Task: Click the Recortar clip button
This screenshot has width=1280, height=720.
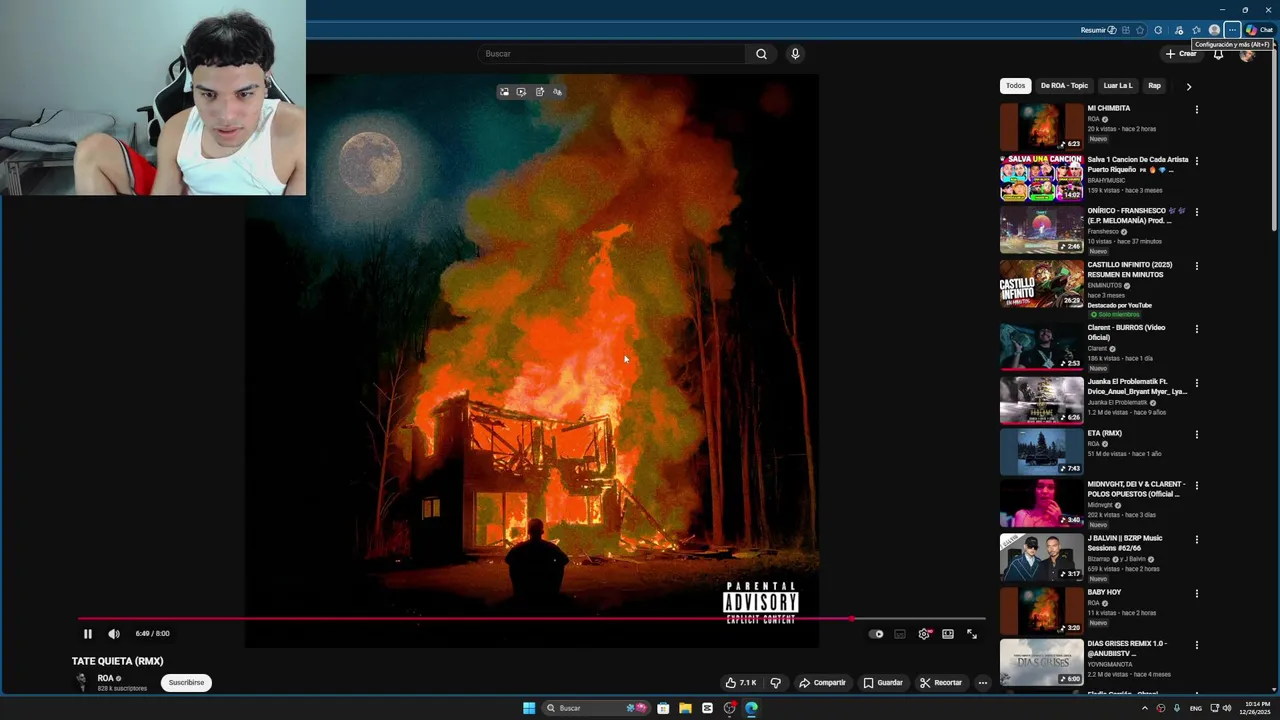Action: (941, 683)
